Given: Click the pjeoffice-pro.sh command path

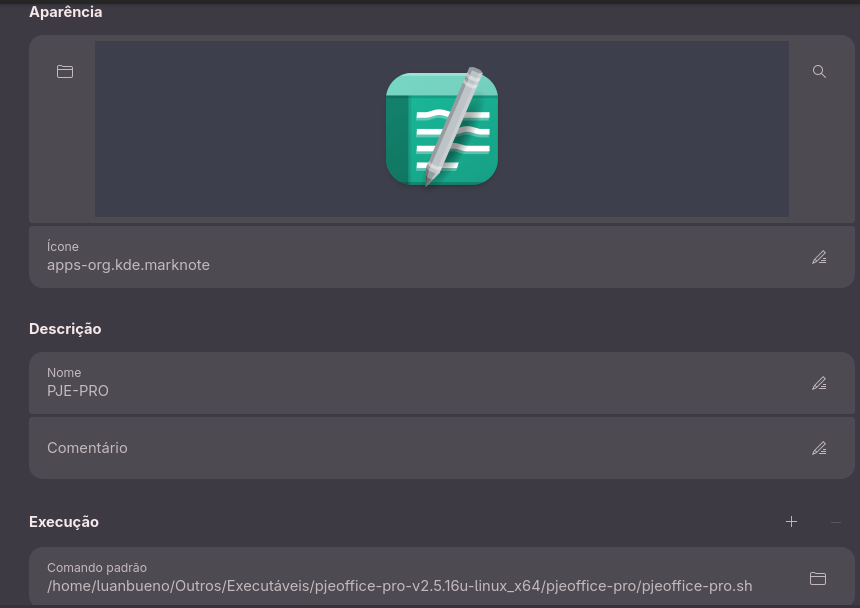Looking at the screenshot, I should pos(399,586).
